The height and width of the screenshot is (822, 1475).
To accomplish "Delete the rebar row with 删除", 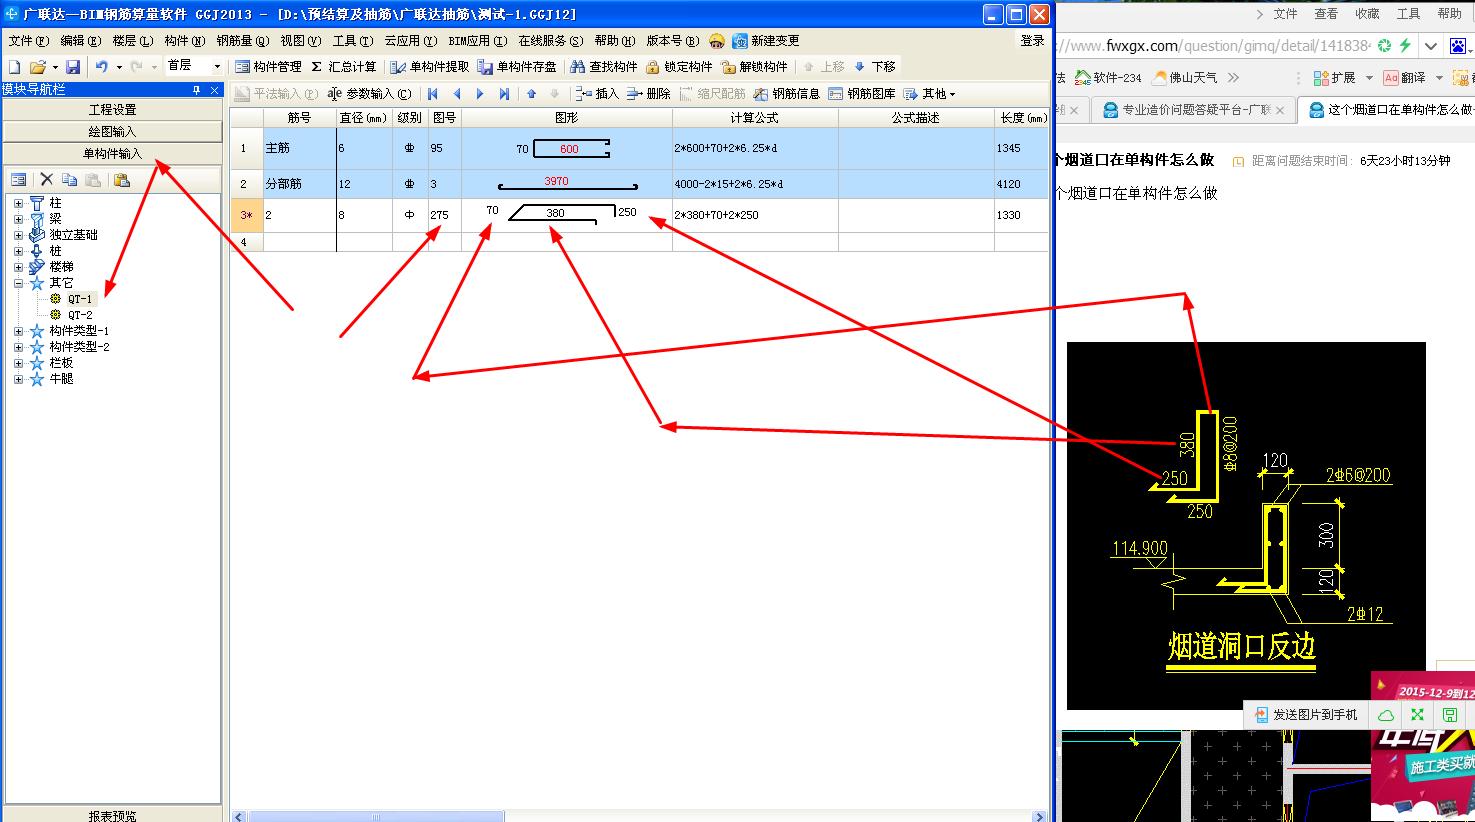I will click(649, 93).
